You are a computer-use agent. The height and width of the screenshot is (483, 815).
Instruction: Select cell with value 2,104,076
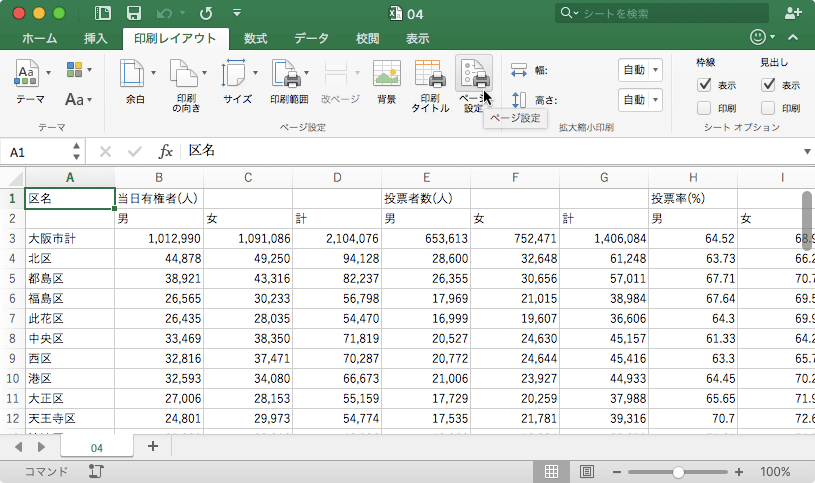337,239
